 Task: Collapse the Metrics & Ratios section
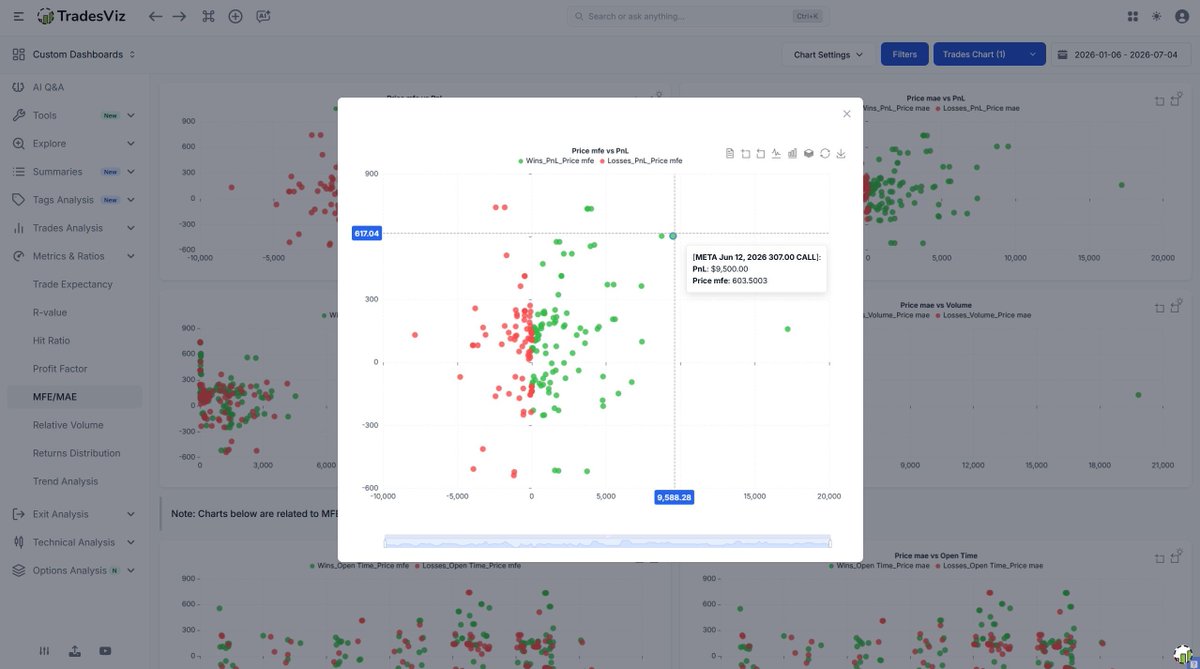click(74, 255)
